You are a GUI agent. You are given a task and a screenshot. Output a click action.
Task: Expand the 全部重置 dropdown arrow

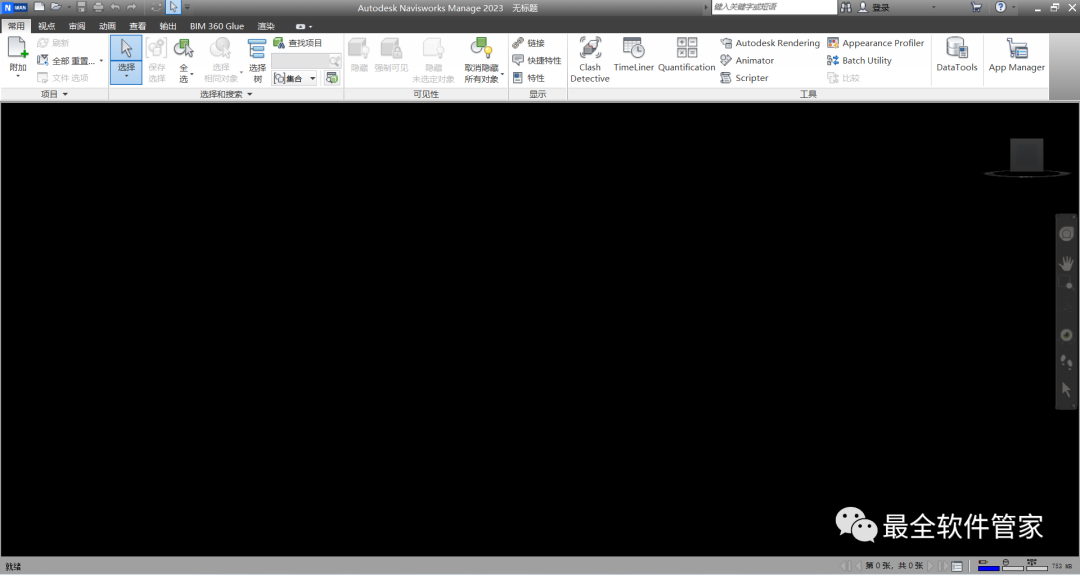point(101,61)
